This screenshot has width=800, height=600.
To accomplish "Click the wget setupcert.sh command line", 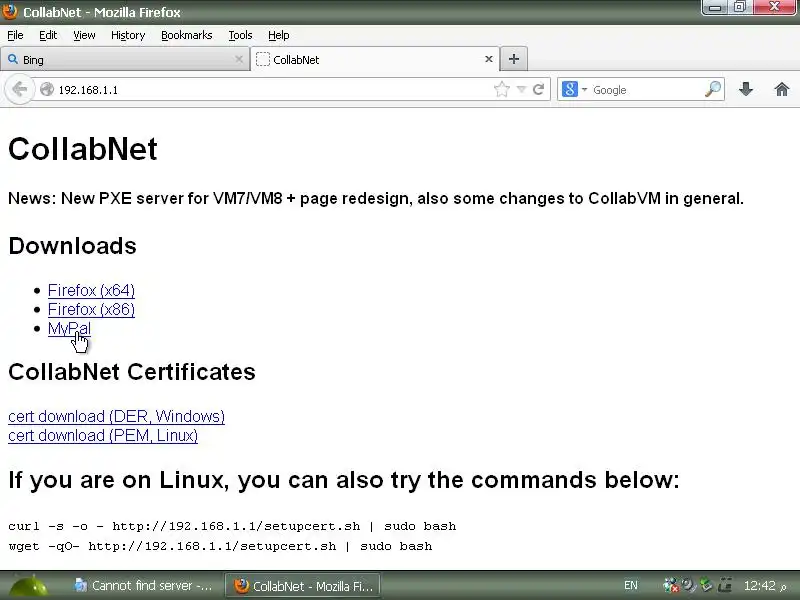I will tap(220, 546).
